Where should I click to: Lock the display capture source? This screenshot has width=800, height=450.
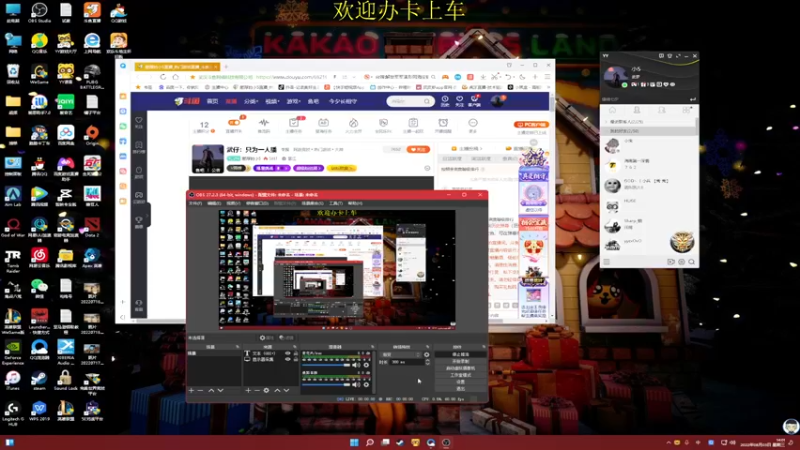(x=296, y=360)
